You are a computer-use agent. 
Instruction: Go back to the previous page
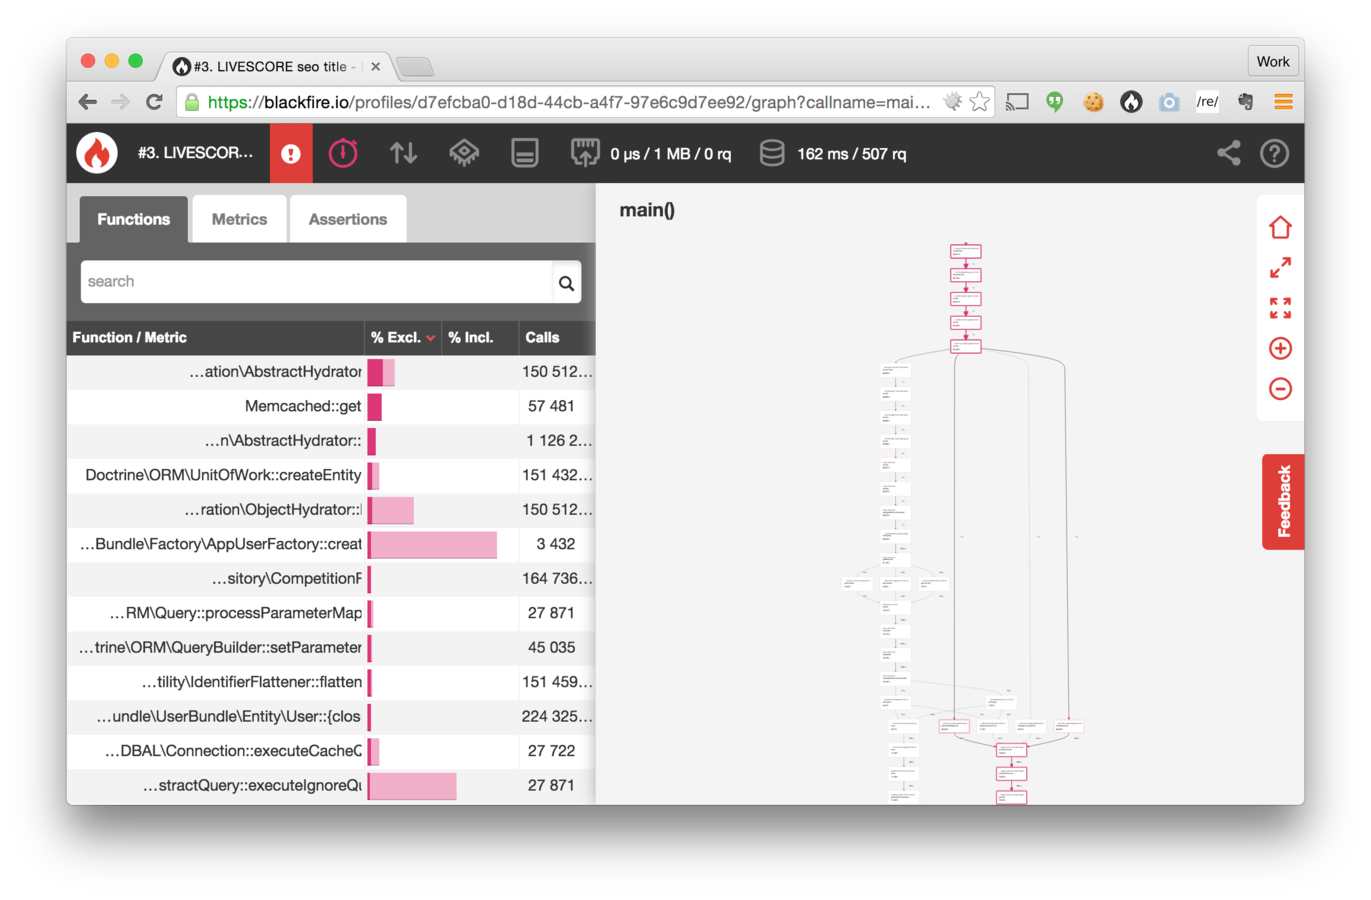pos(88,102)
